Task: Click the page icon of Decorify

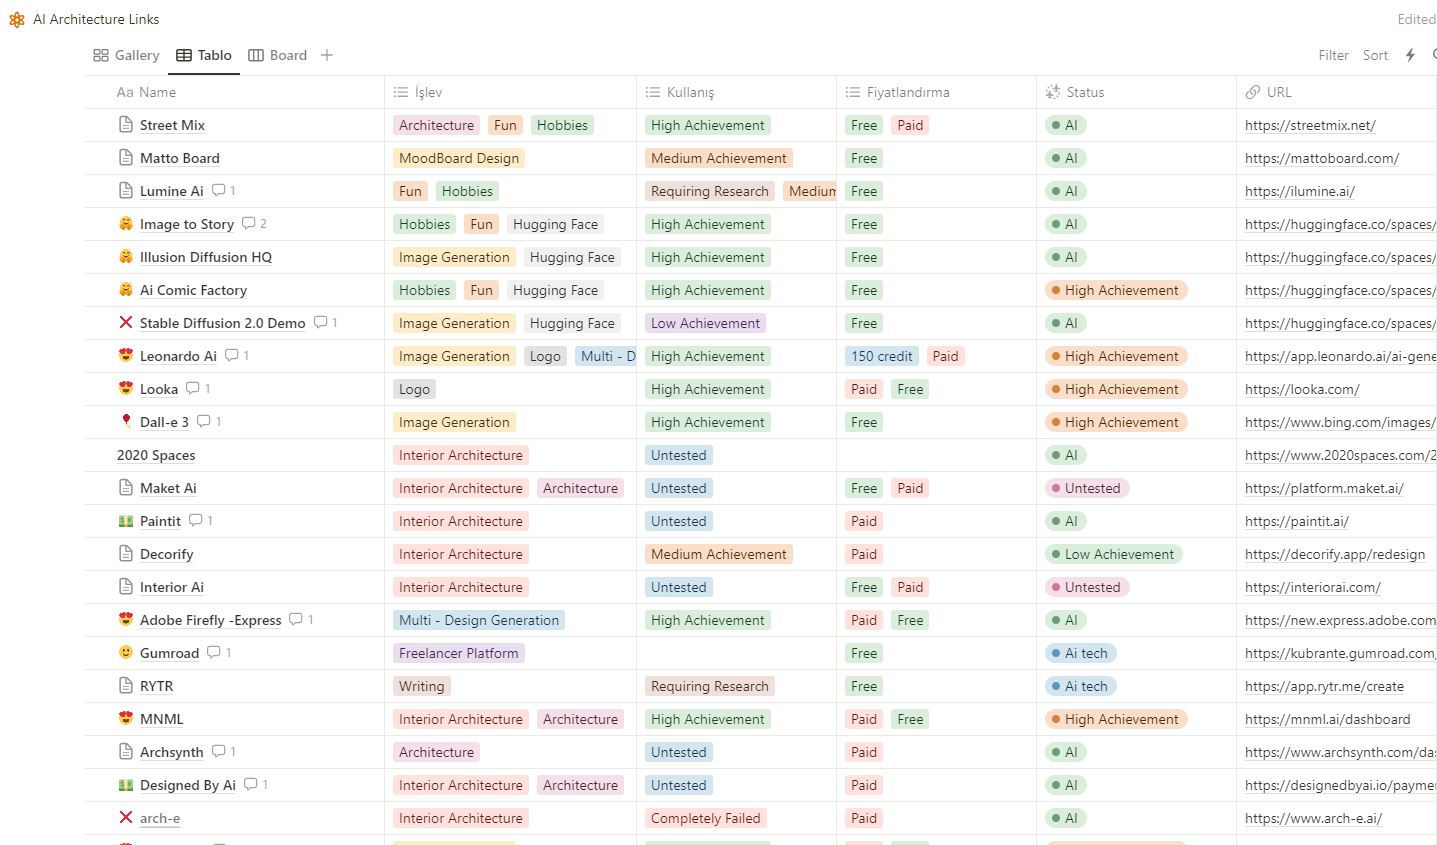Action: pos(126,554)
